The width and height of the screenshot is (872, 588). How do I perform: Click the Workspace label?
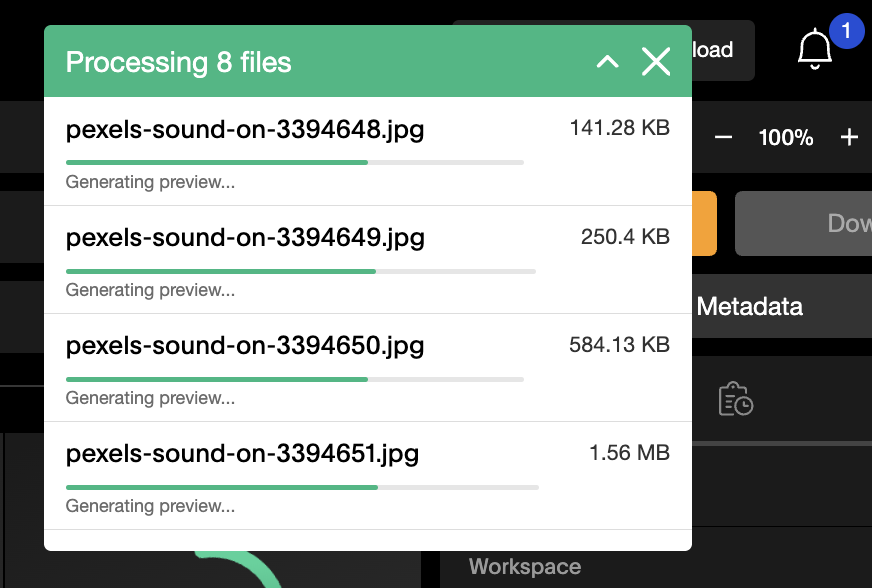[x=525, y=567]
